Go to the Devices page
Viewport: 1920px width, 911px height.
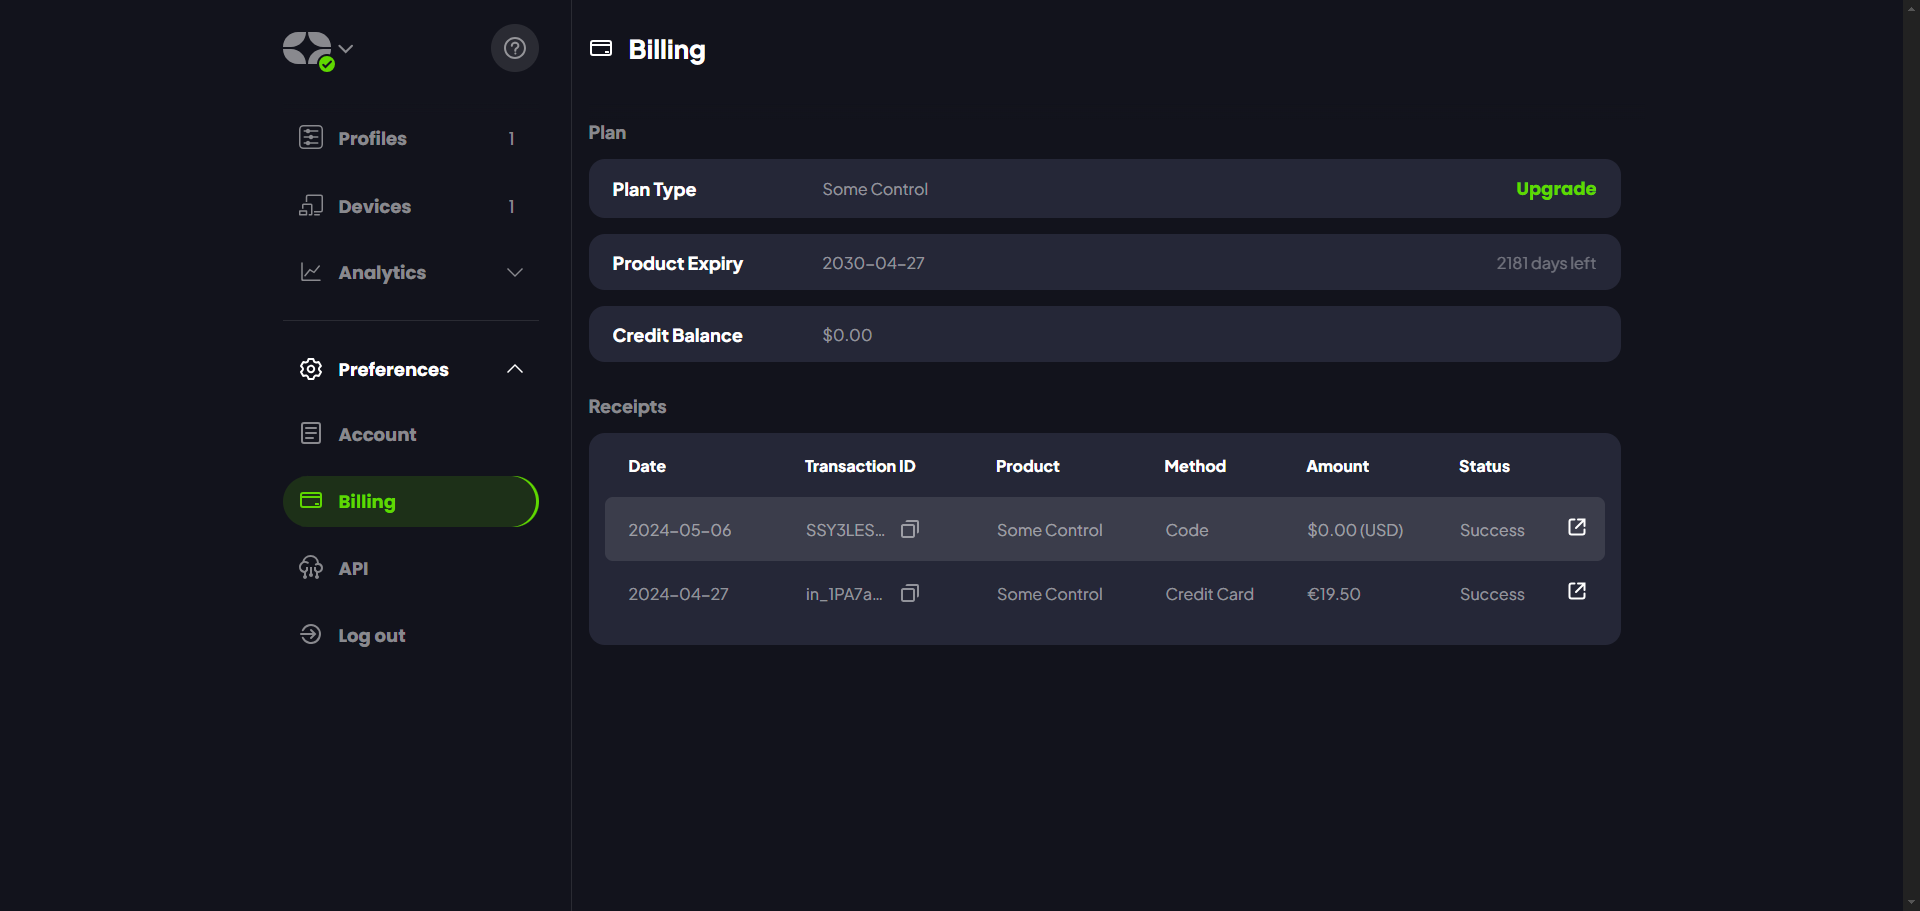tap(374, 206)
